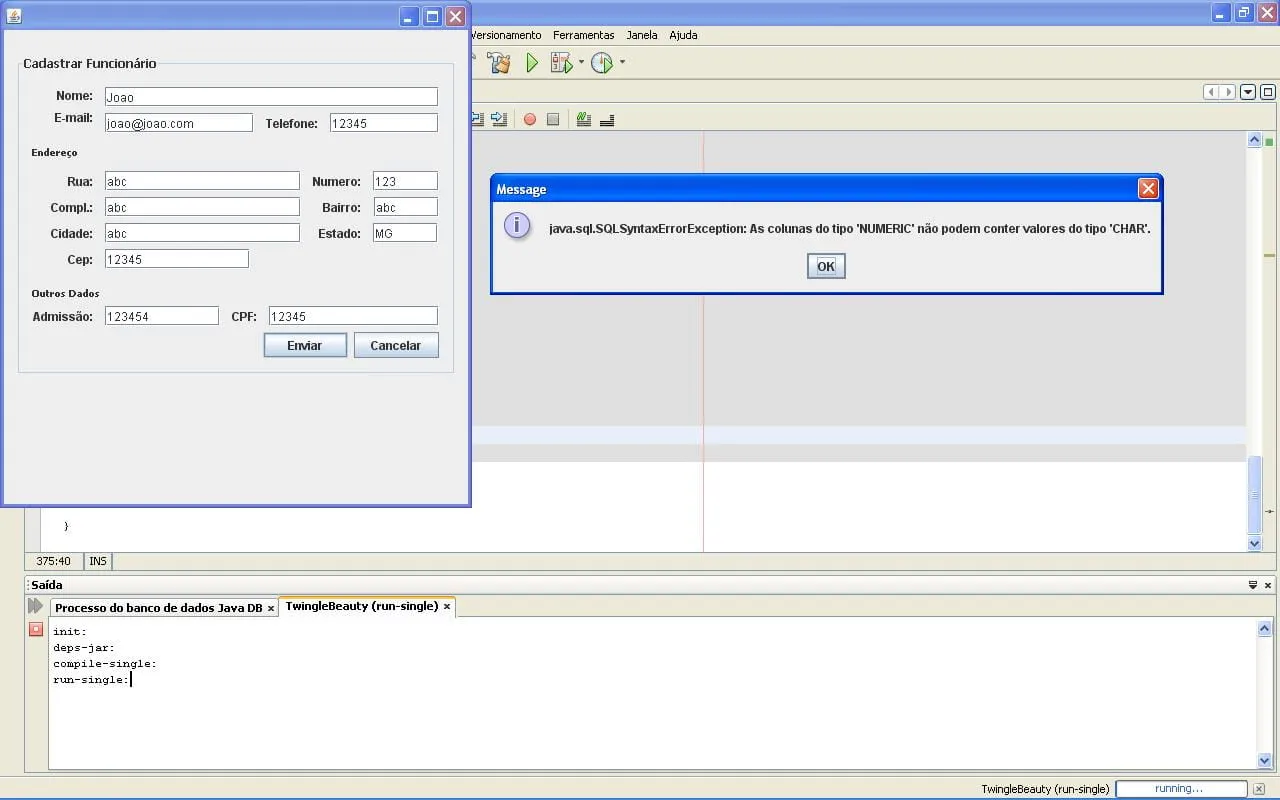Restore down the NetBeans IDE main window
Image resolution: width=1280 pixels, height=800 pixels.
point(1244,13)
